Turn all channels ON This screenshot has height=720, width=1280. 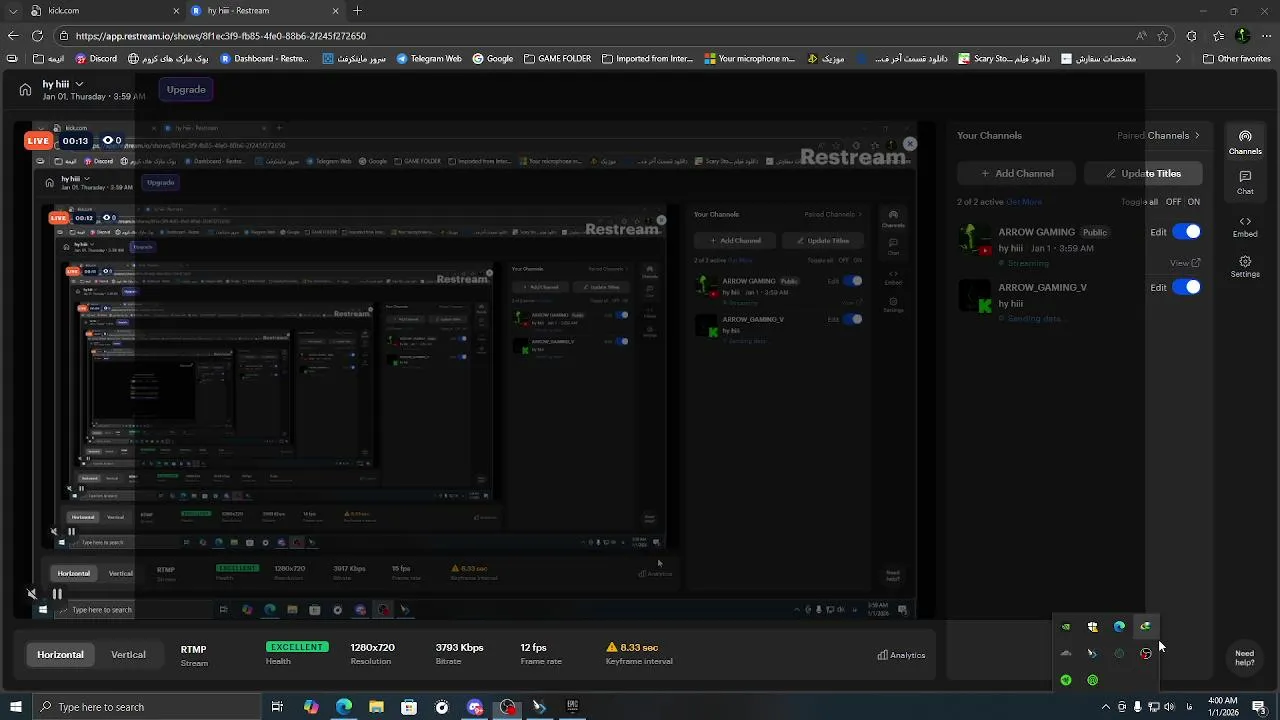coord(1193,202)
